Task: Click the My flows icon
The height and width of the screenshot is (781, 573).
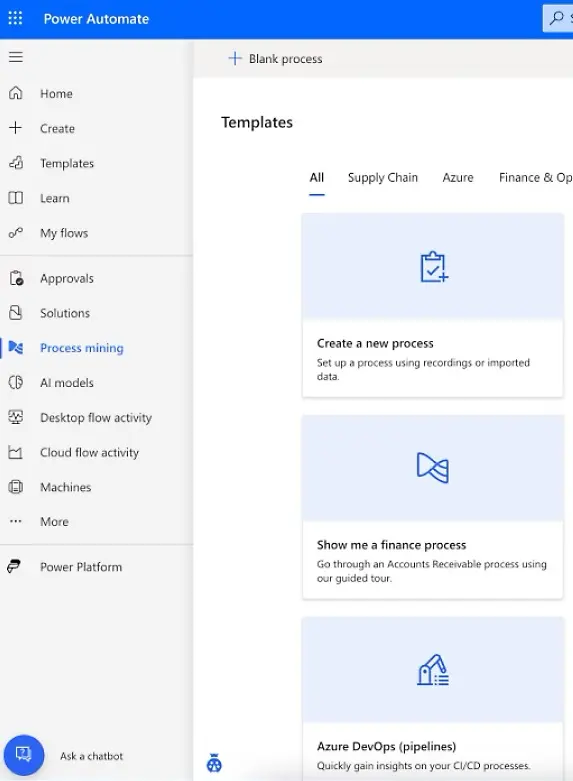Action: pos(15,232)
